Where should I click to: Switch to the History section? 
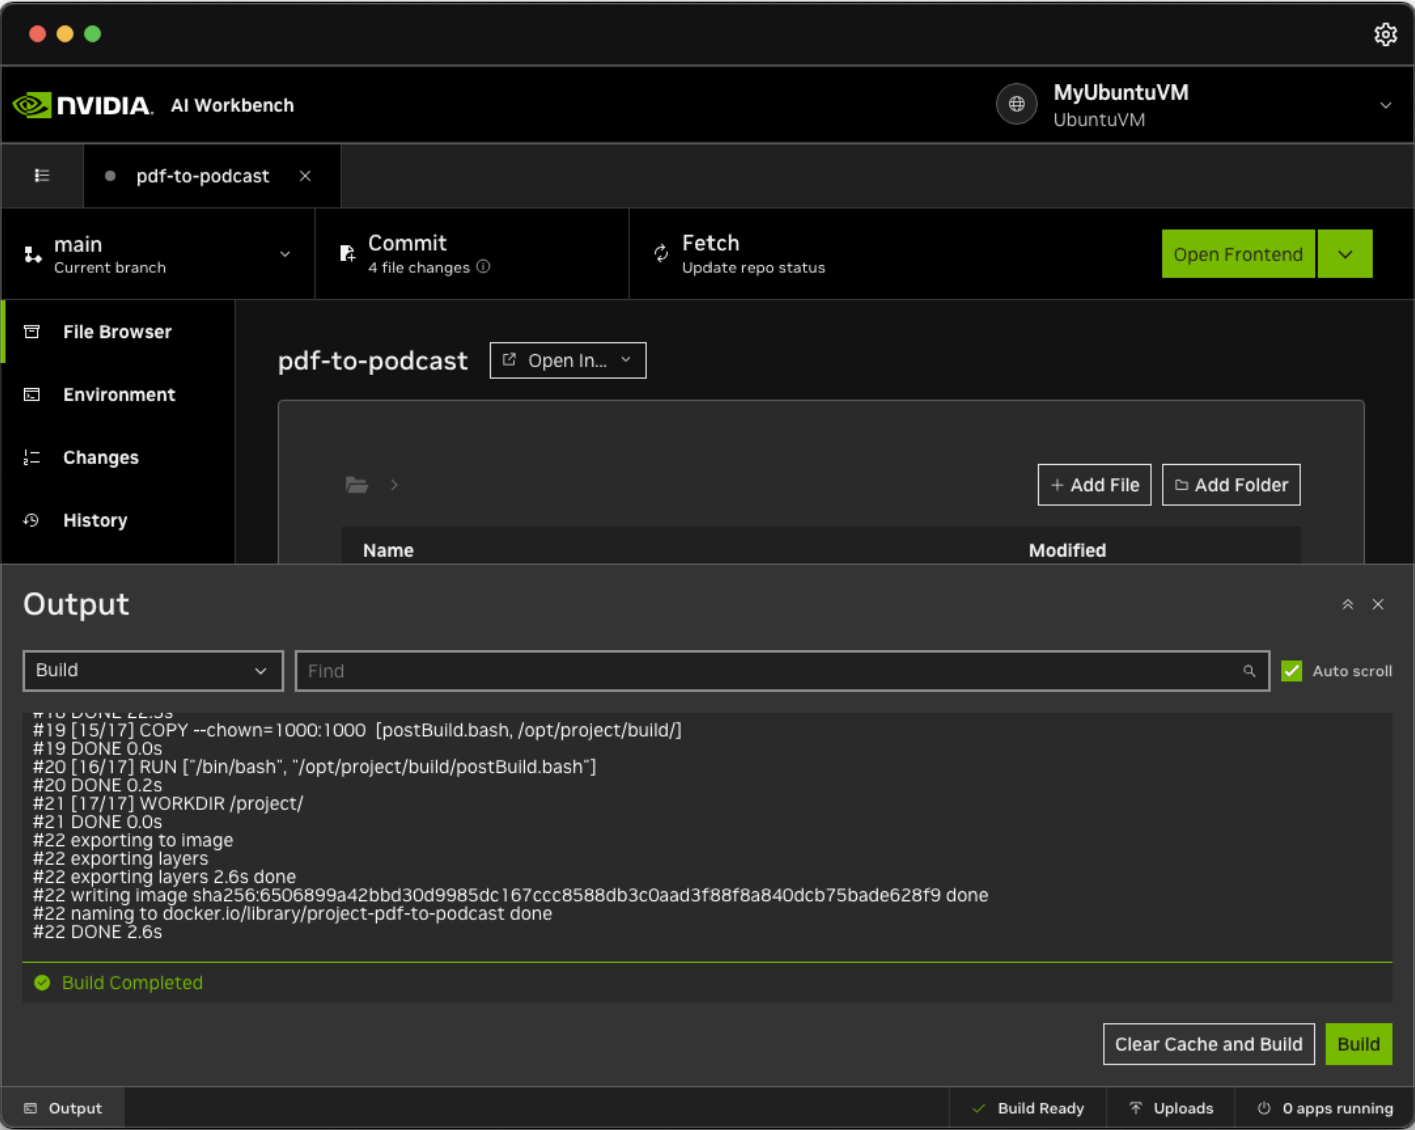click(95, 520)
